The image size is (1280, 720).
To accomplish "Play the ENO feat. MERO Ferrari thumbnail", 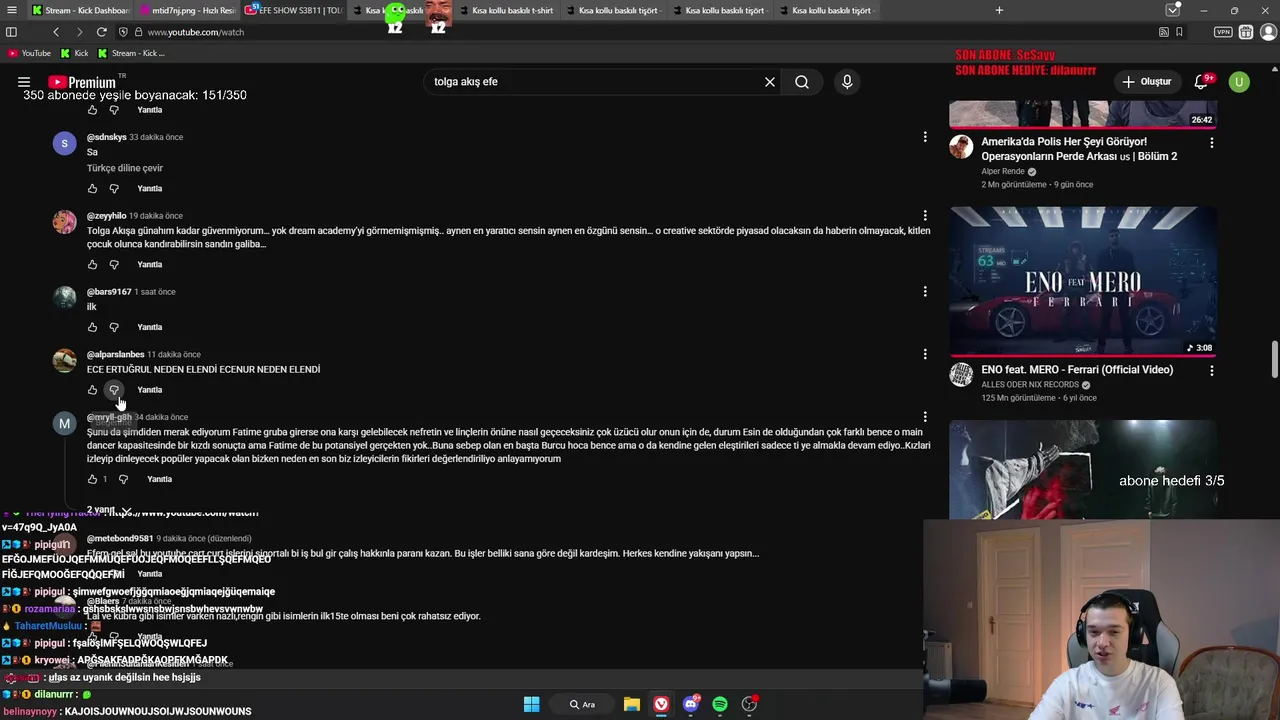I will click(1083, 281).
